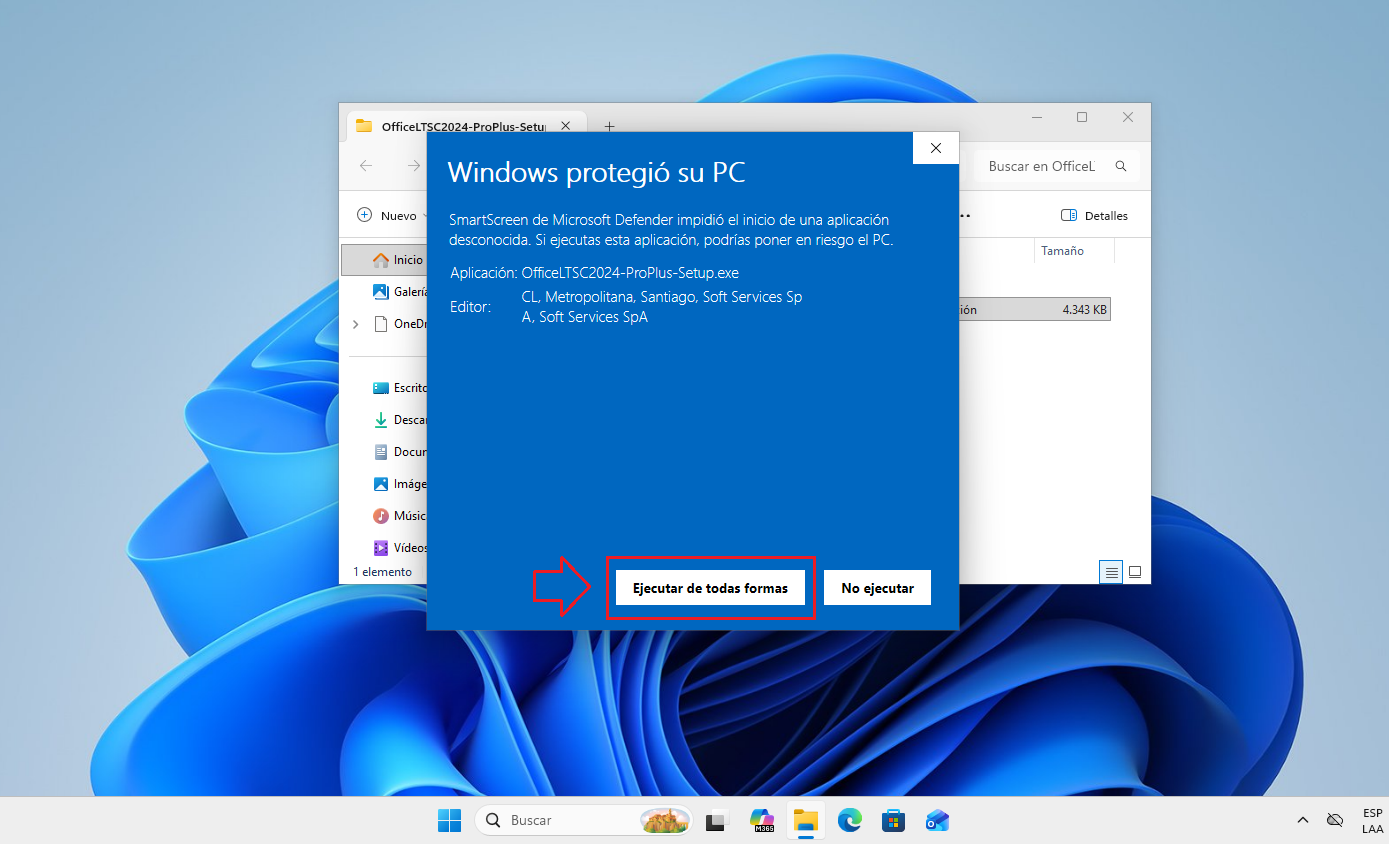The image size is (1389, 844).
Task: Add a new File Explorer tab
Action: pos(609,126)
